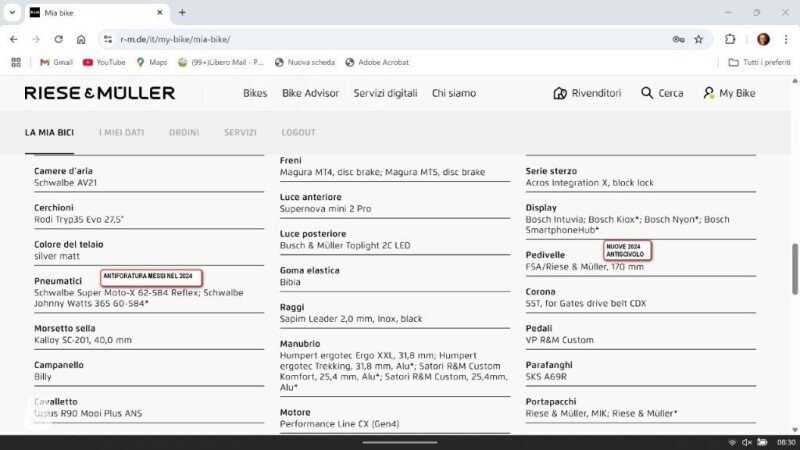Open the Chi siamo menu
800x450 pixels.
[454, 93]
